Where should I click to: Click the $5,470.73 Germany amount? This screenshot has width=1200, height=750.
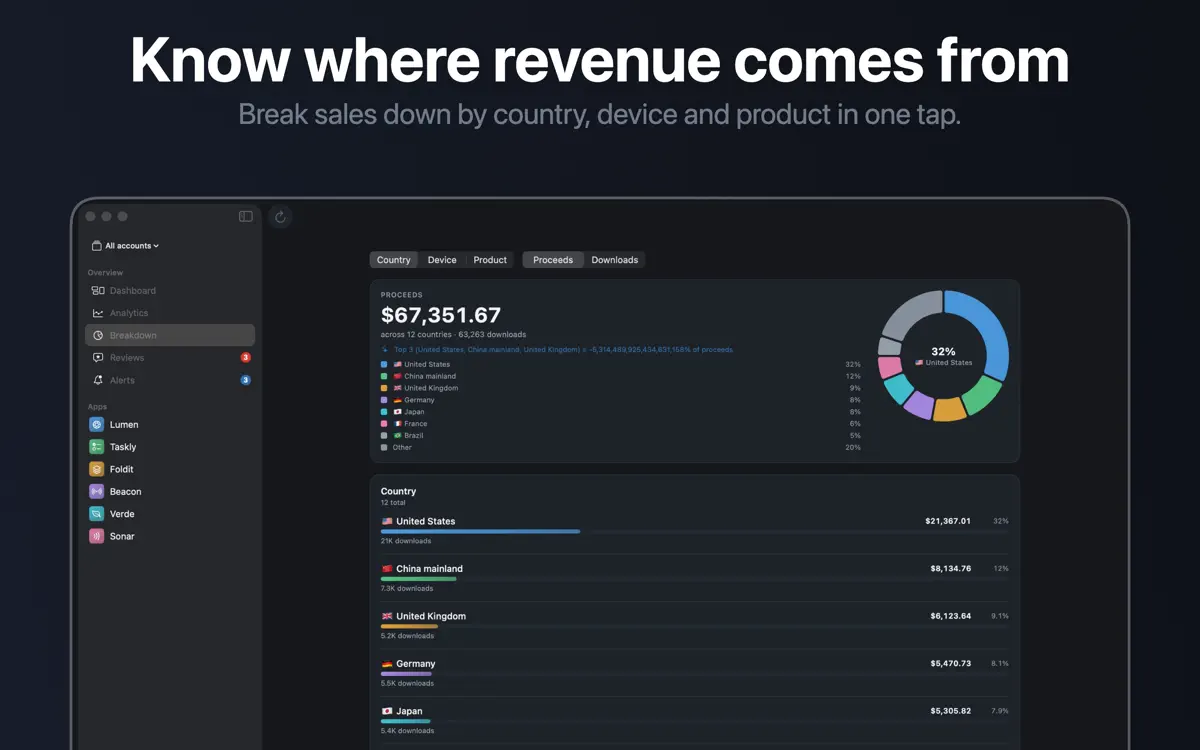(951, 664)
